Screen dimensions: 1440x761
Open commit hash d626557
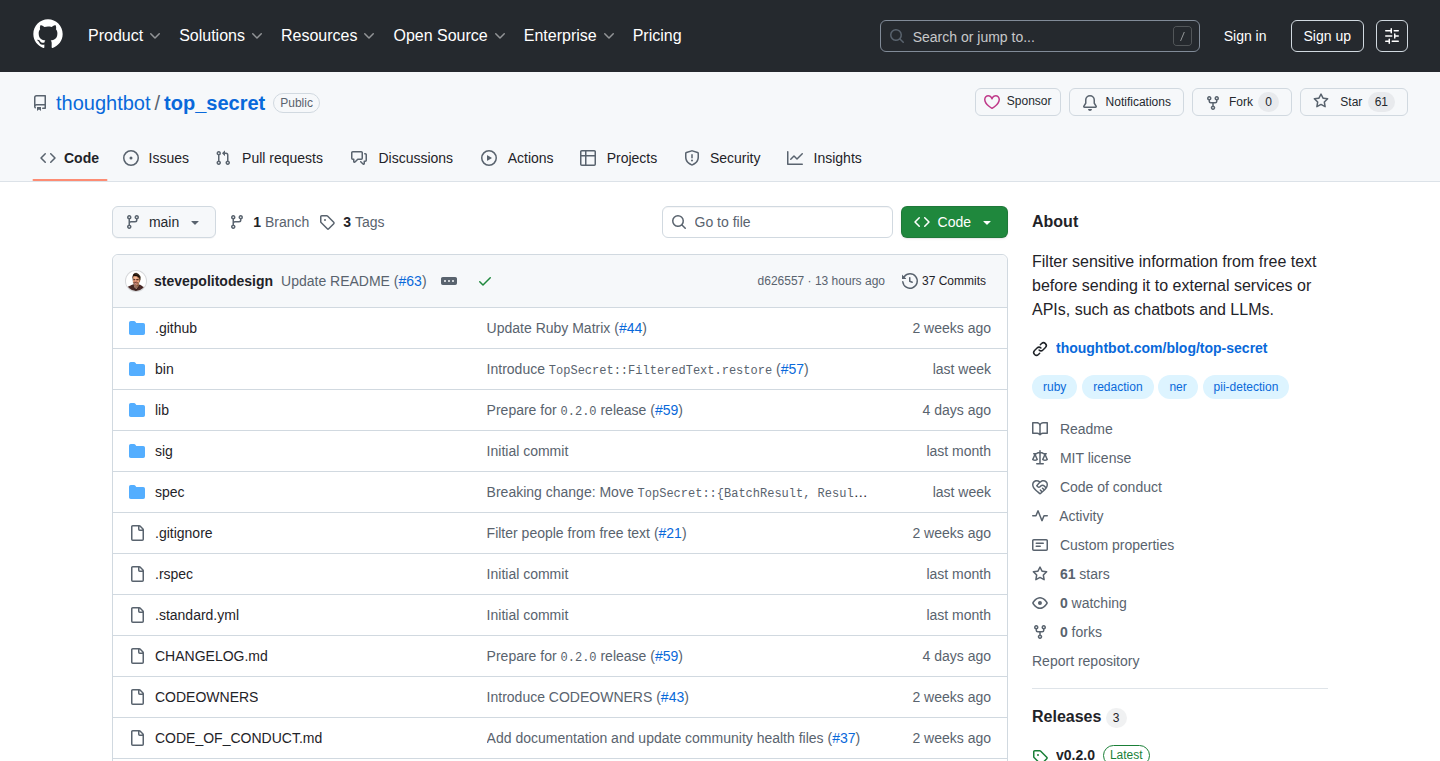[780, 281]
